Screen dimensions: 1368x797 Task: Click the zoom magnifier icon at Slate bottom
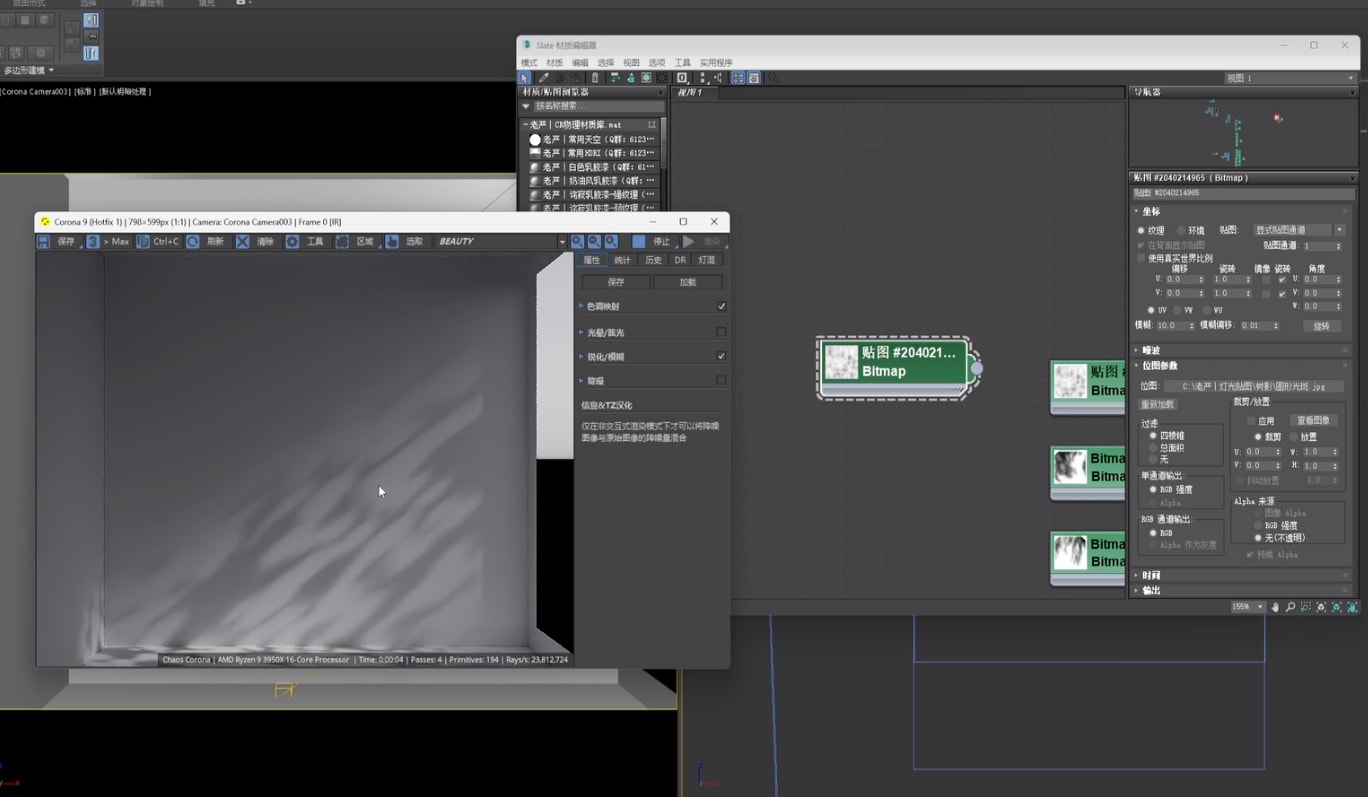coord(1290,607)
